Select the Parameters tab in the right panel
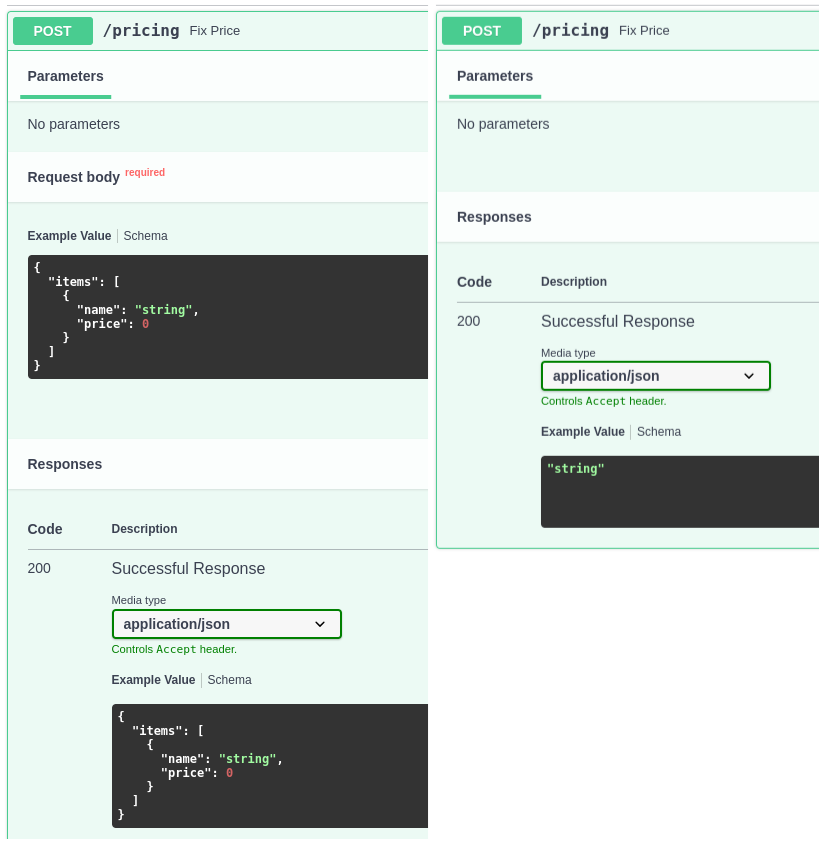Viewport: 821px width, 841px height. (495, 77)
